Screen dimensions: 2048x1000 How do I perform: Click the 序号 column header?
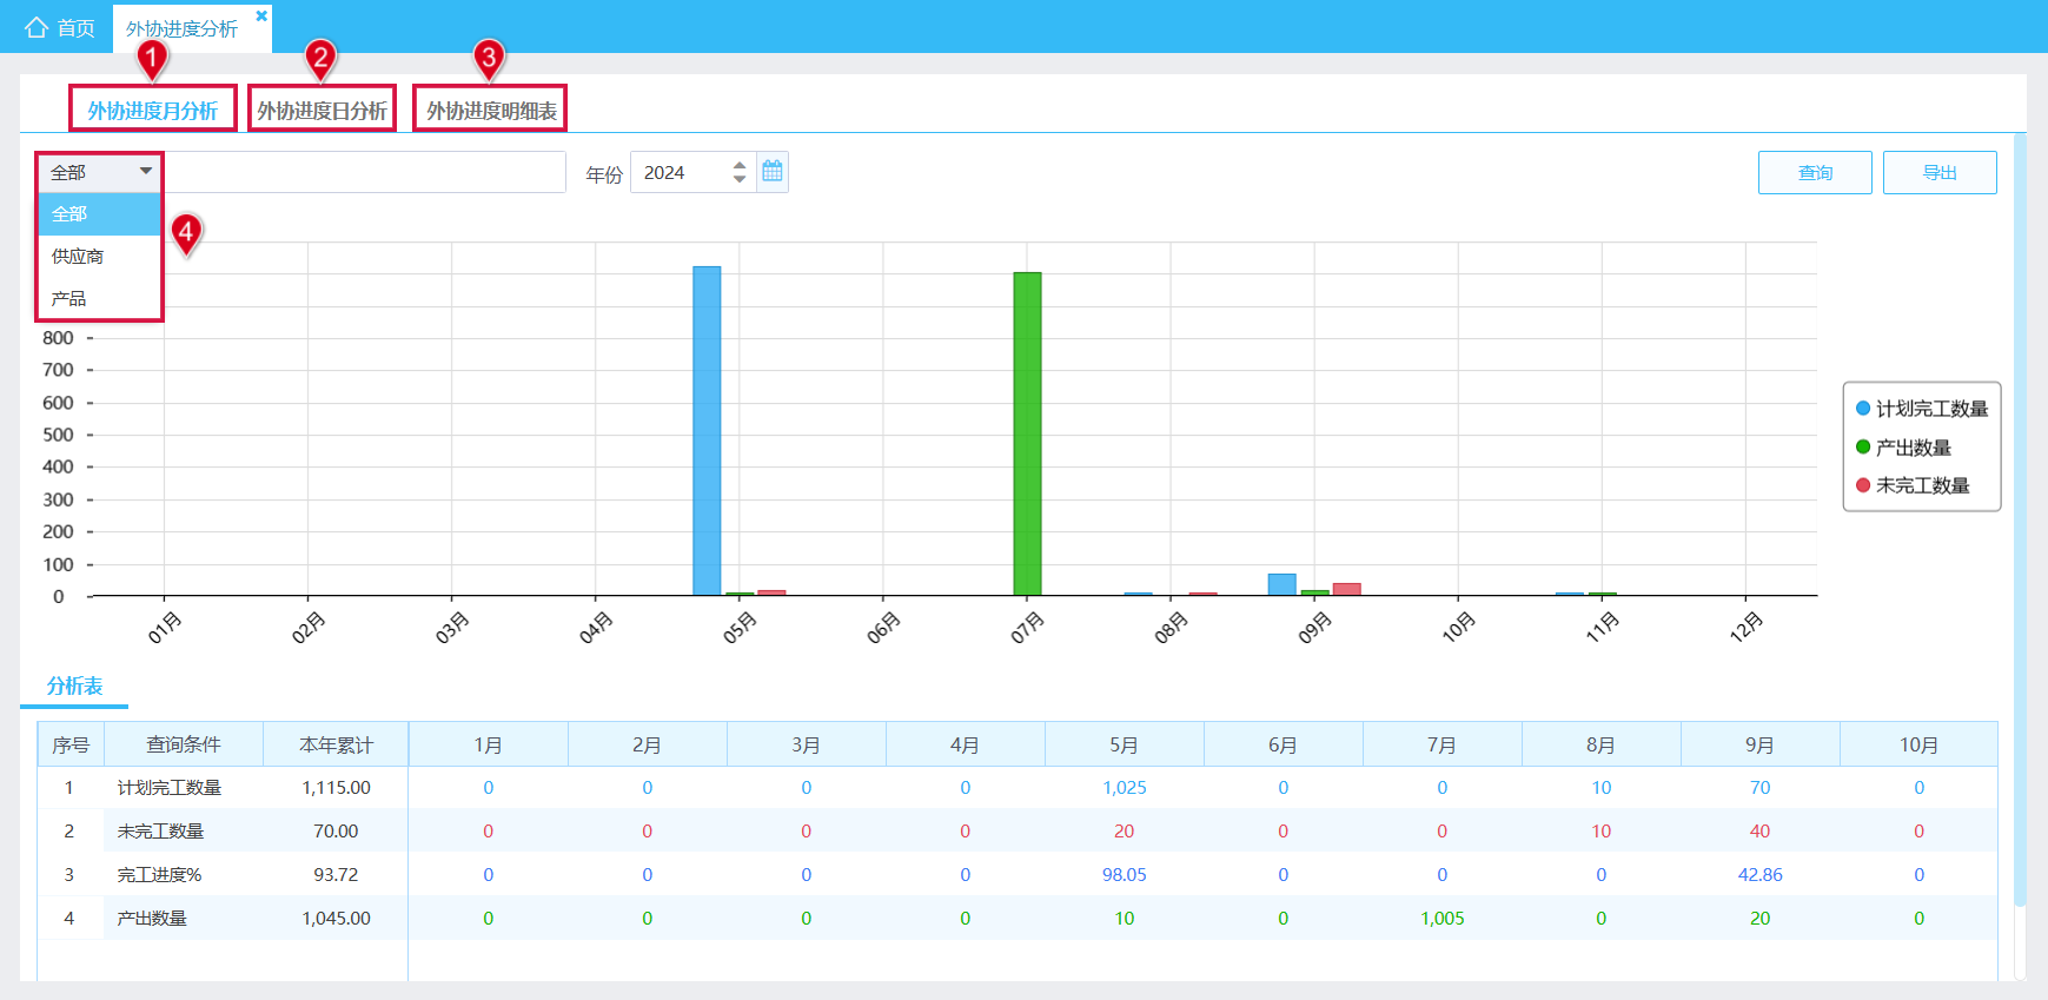coord(71,745)
